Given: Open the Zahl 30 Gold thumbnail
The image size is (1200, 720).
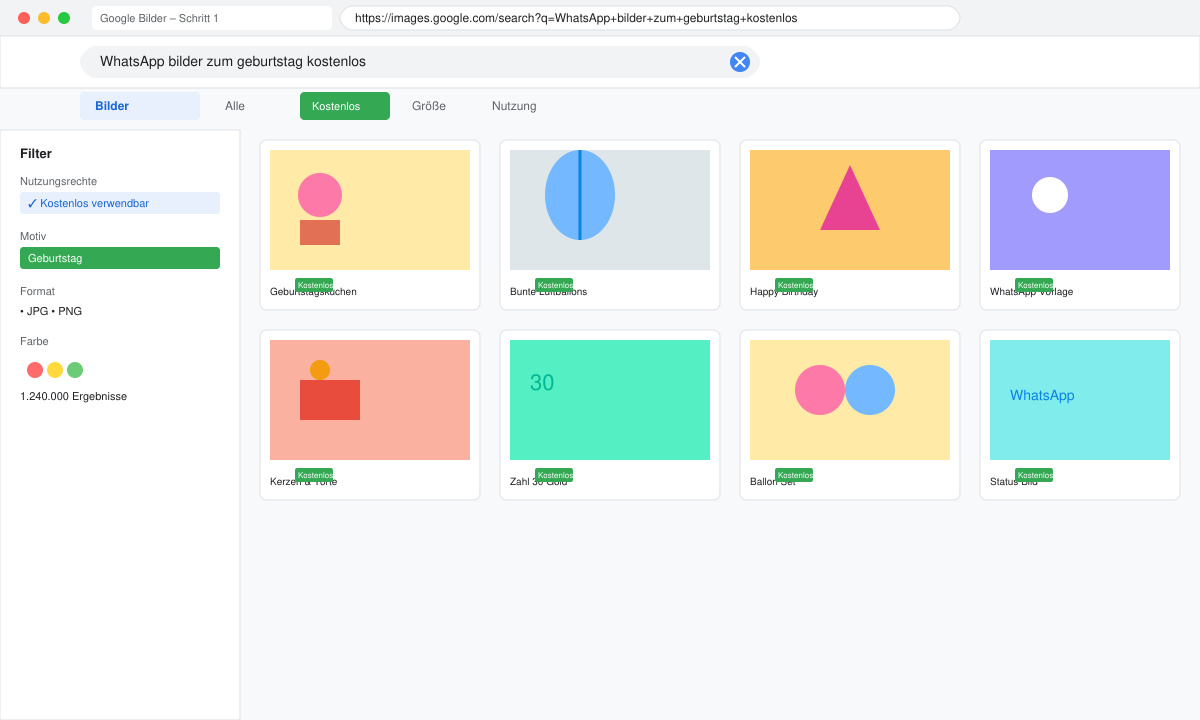Looking at the screenshot, I should tap(610, 400).
